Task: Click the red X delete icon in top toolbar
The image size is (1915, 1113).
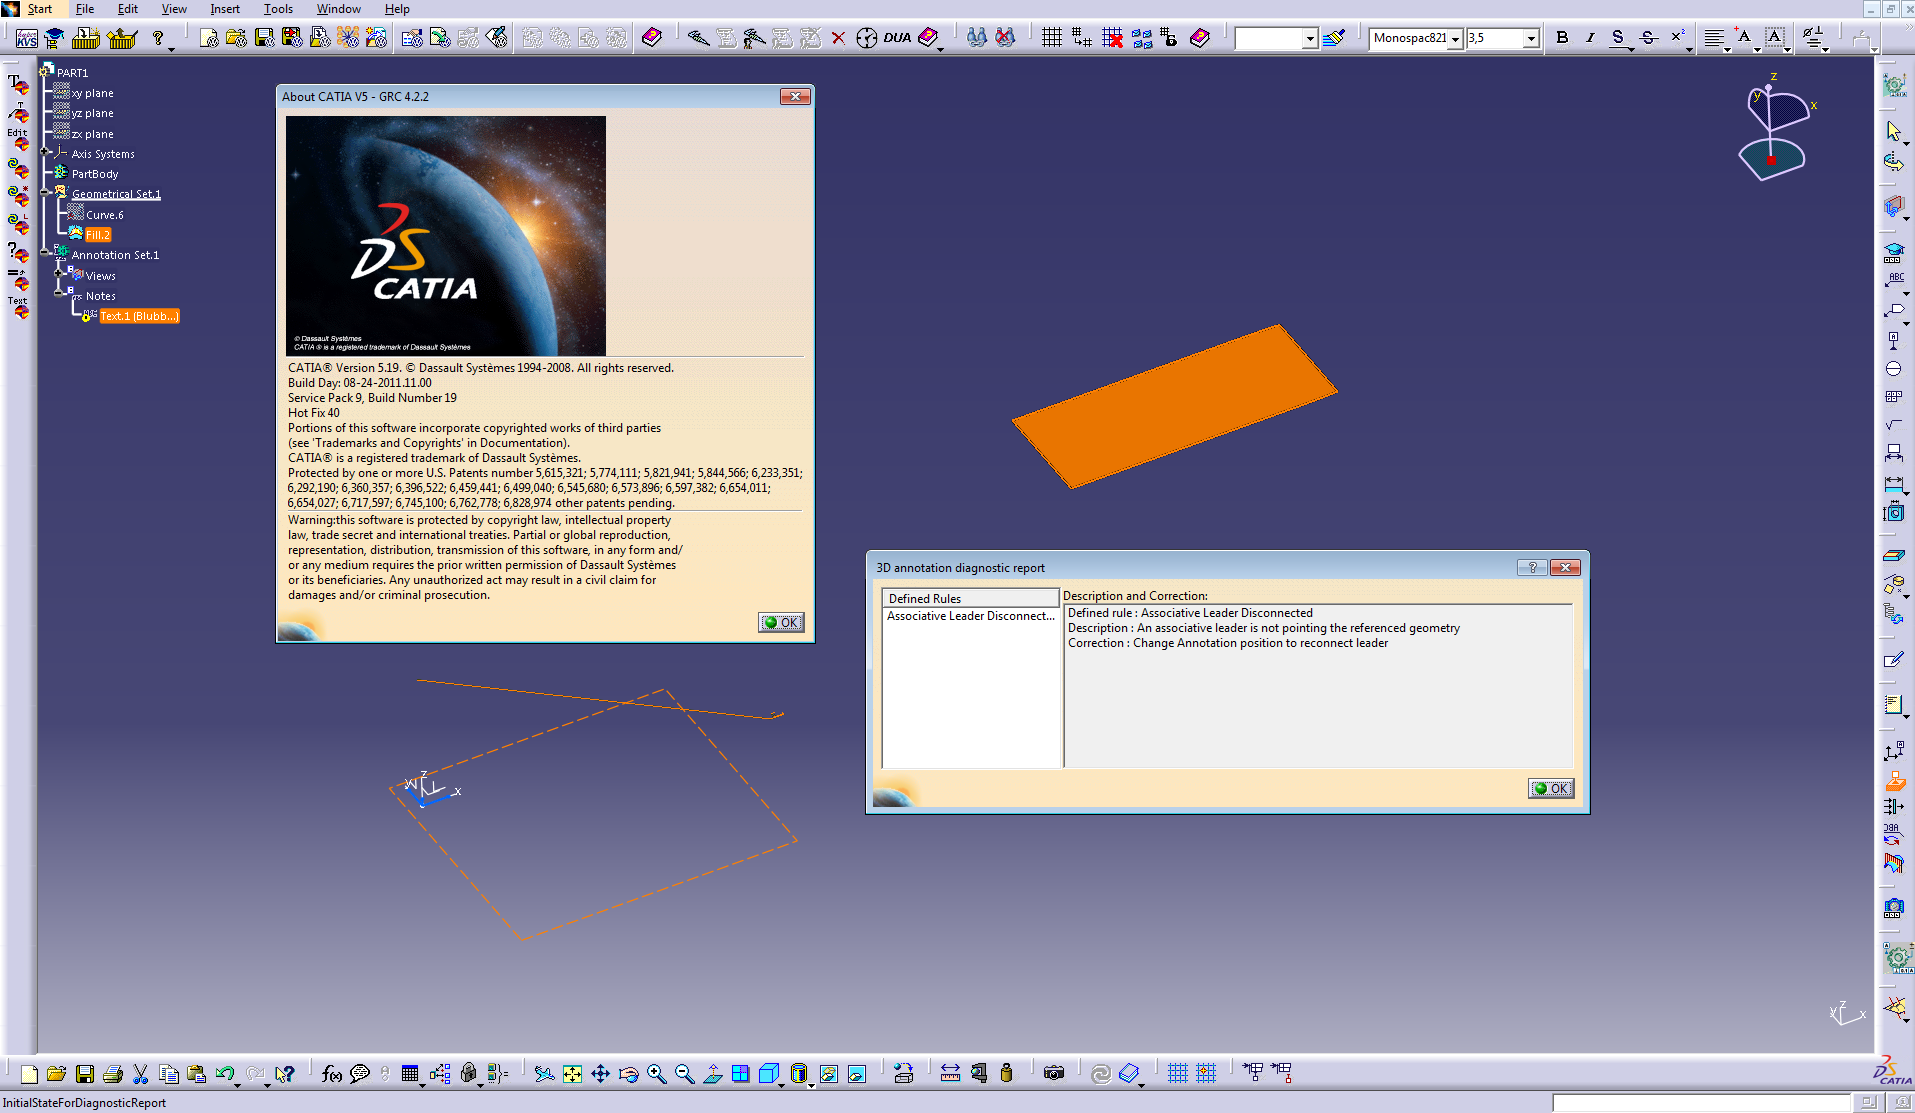Action: coord(838,38)
